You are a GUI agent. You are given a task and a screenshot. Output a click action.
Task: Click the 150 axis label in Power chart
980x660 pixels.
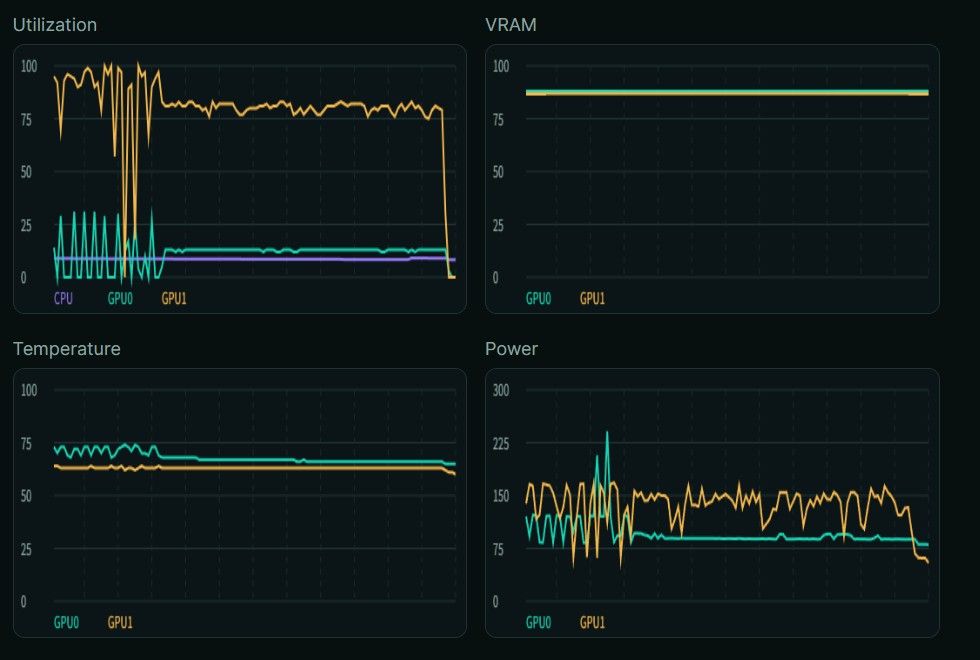click(501, 496)
